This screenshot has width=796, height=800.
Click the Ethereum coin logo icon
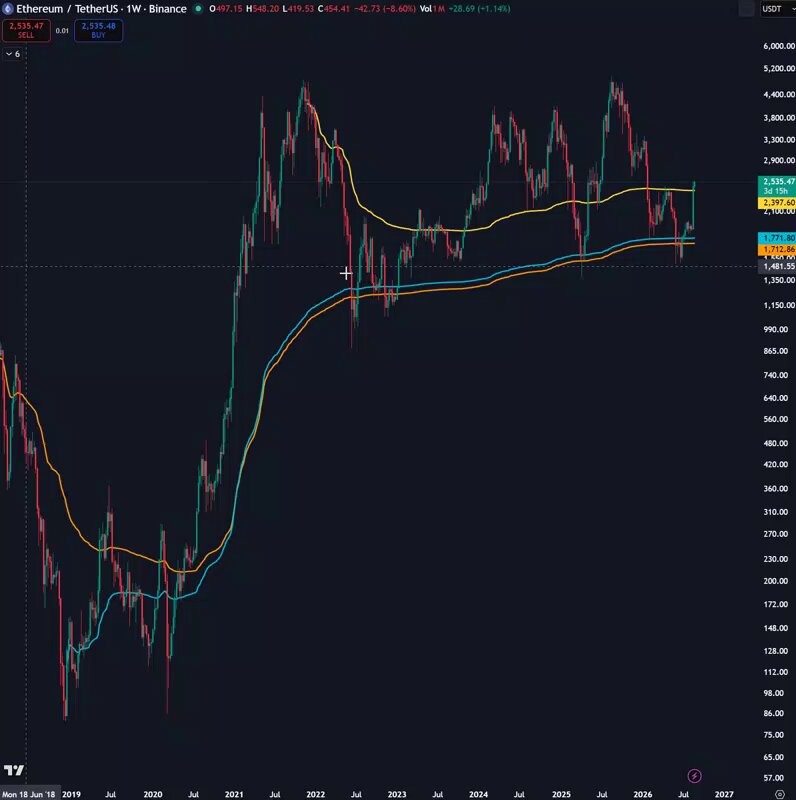[7, 9]
